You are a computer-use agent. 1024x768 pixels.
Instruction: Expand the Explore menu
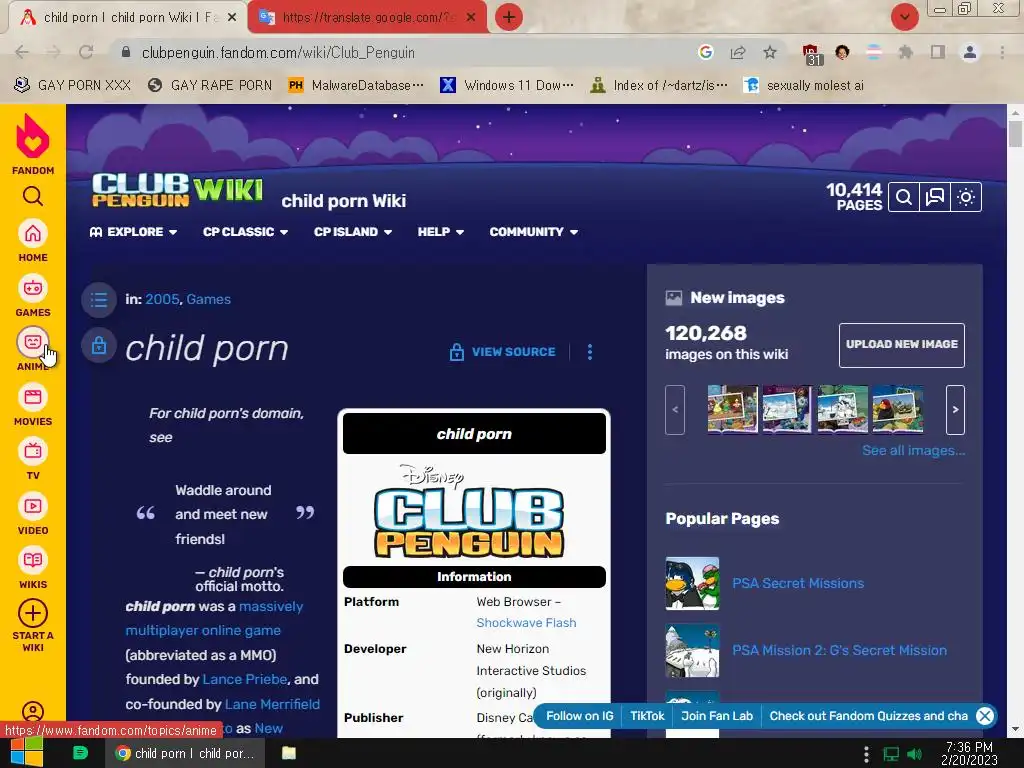click(x=133, y=232)
